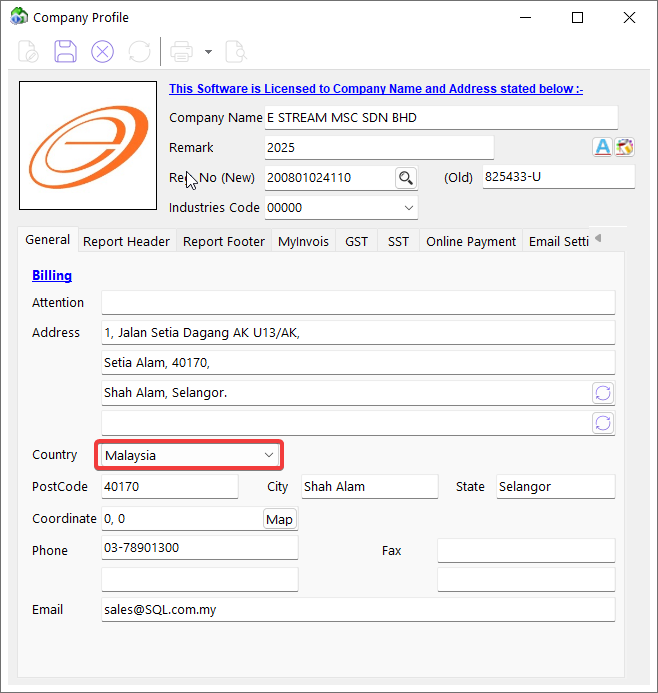Open the Report Header tab
This screenshot has width=658, height=693.
[127, 241]
